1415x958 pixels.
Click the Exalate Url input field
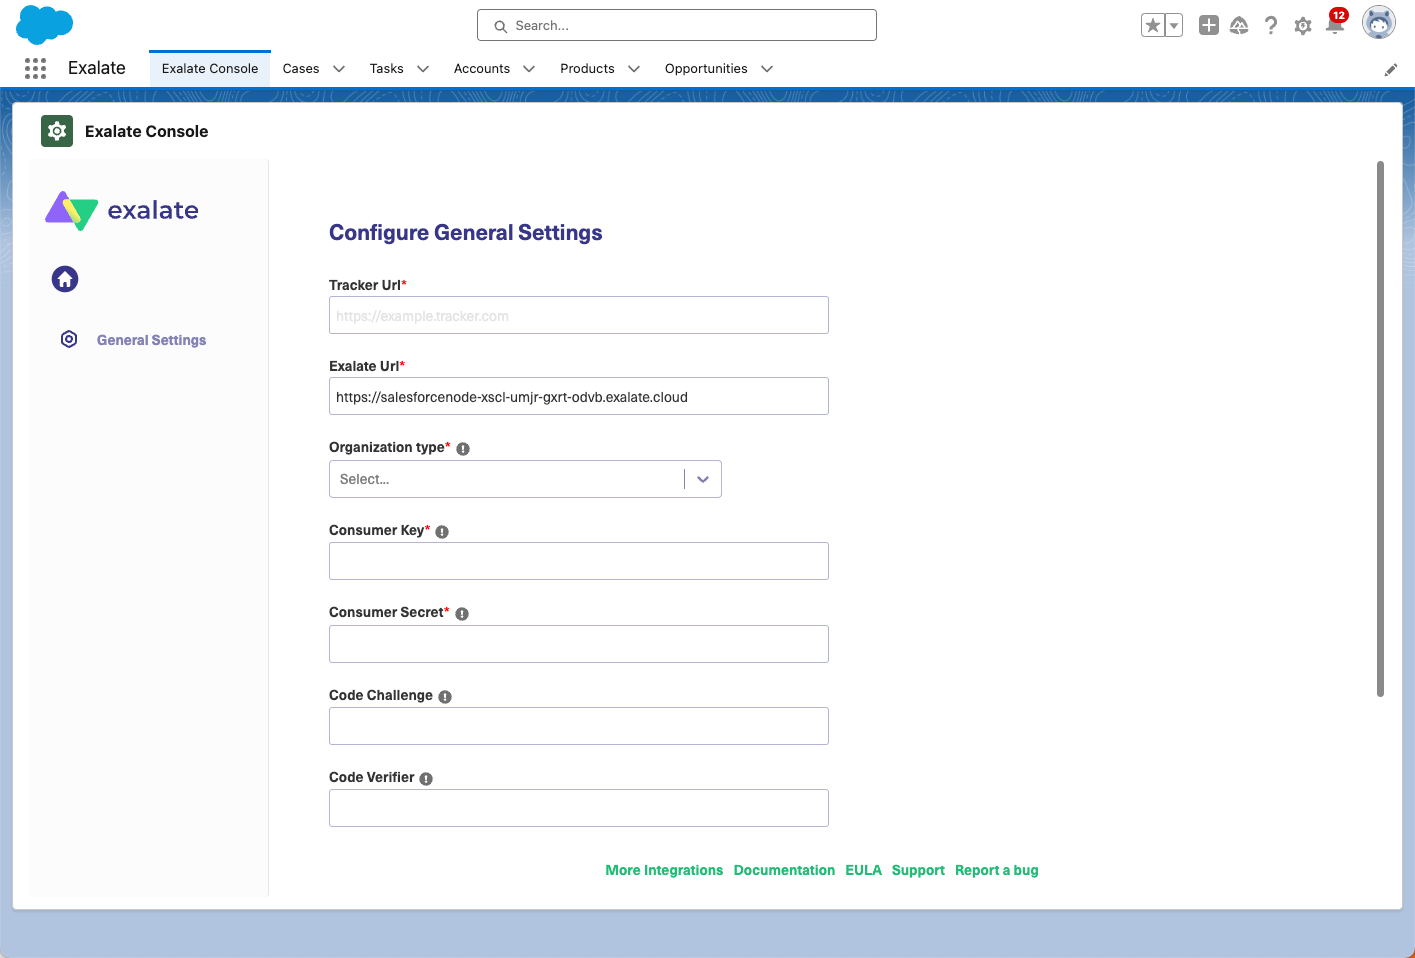[579, 396]
